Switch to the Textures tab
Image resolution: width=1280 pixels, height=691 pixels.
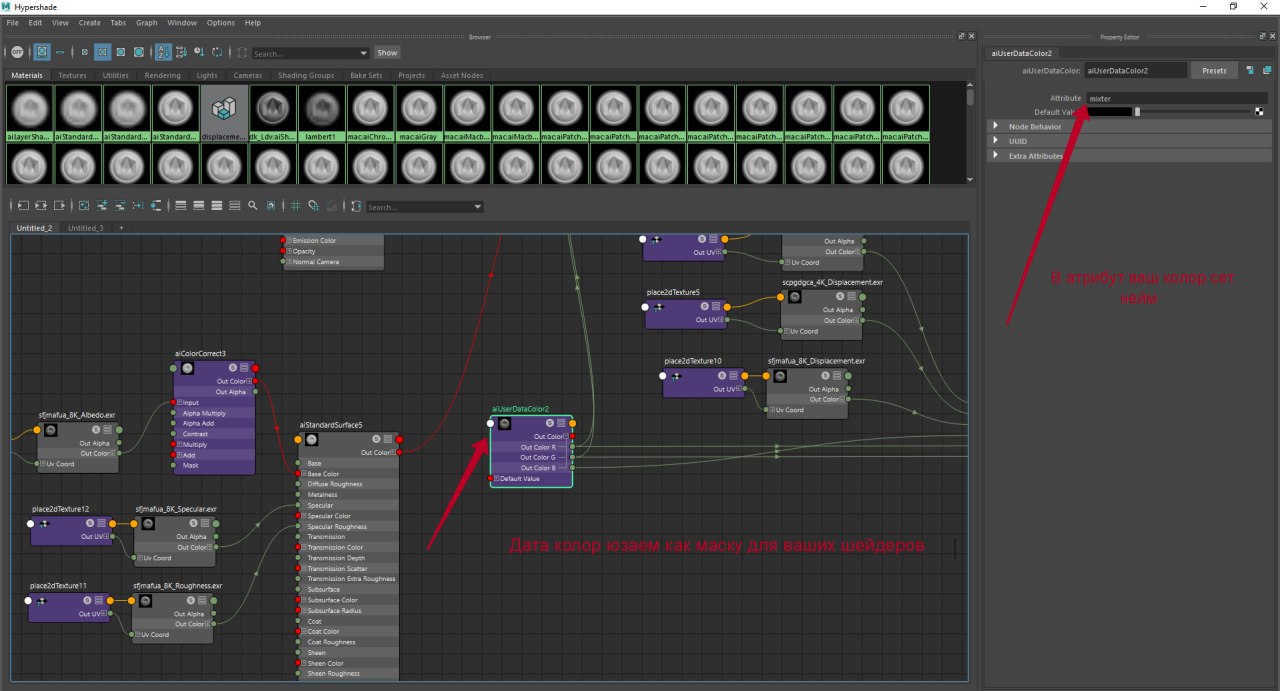(x=72, y=75)
